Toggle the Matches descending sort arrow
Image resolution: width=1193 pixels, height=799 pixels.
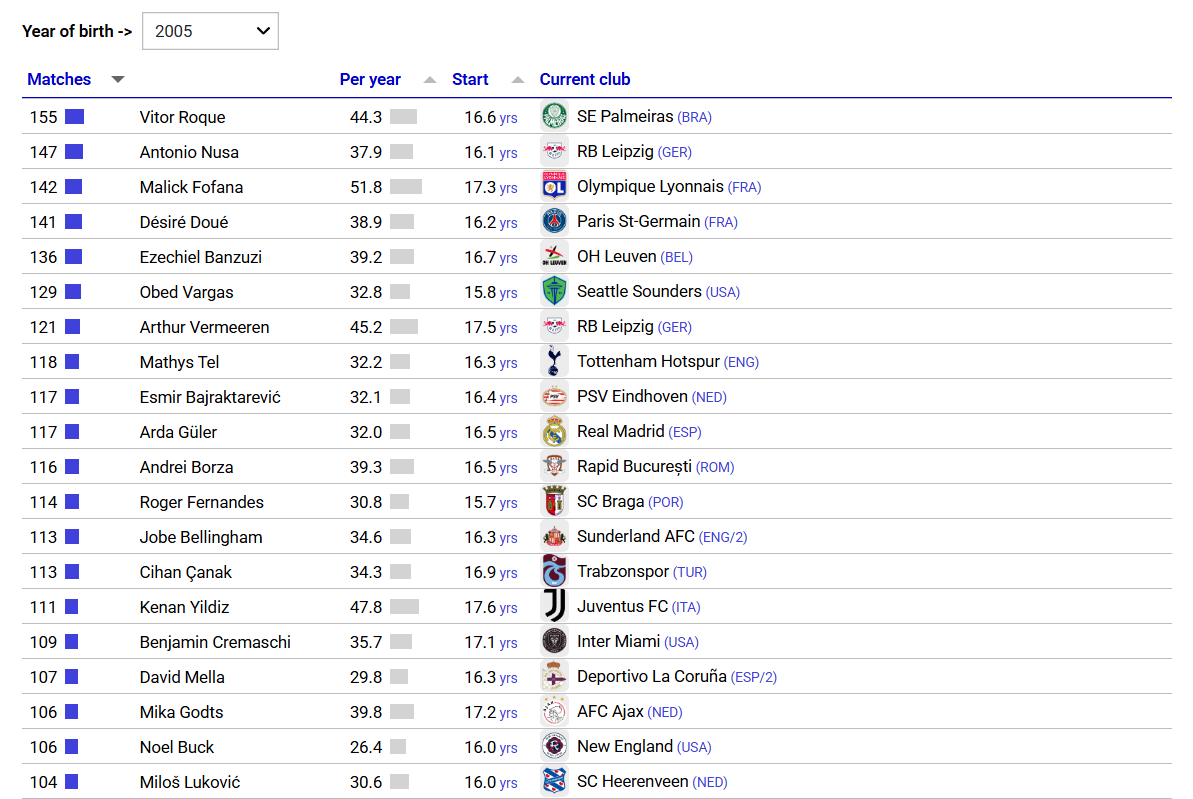point(118,80)
